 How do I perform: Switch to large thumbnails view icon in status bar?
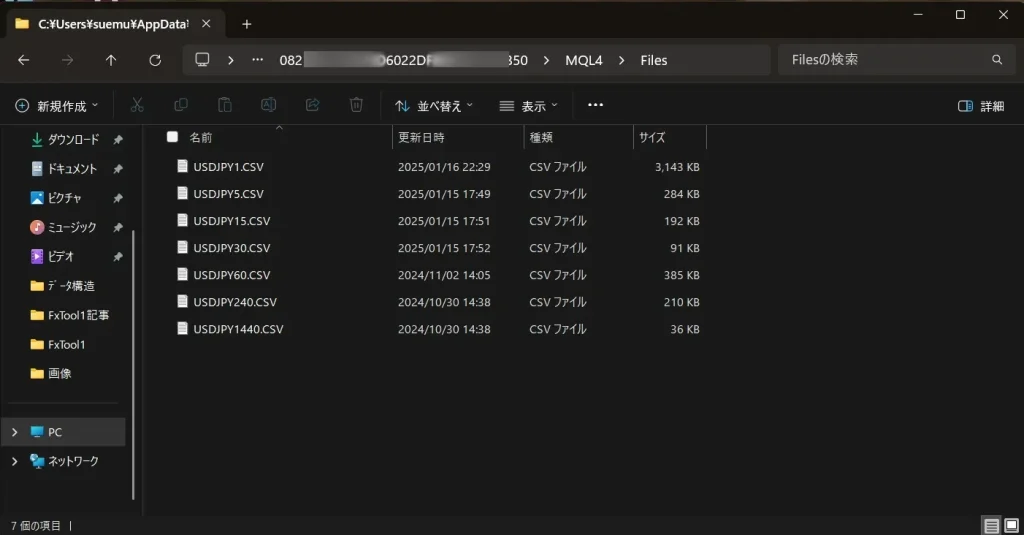coord(1012,525)
